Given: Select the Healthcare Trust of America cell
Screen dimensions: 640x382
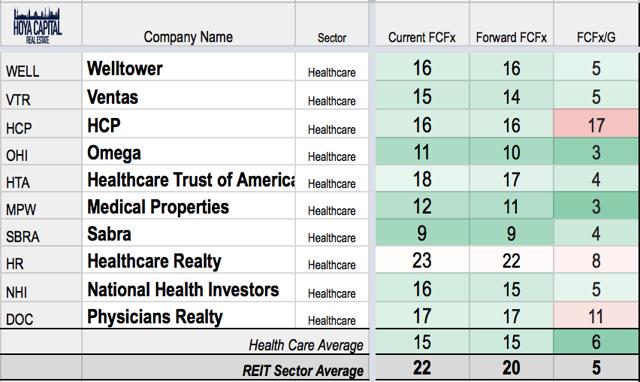Looking at the screenshot, I should click(188, 180).
